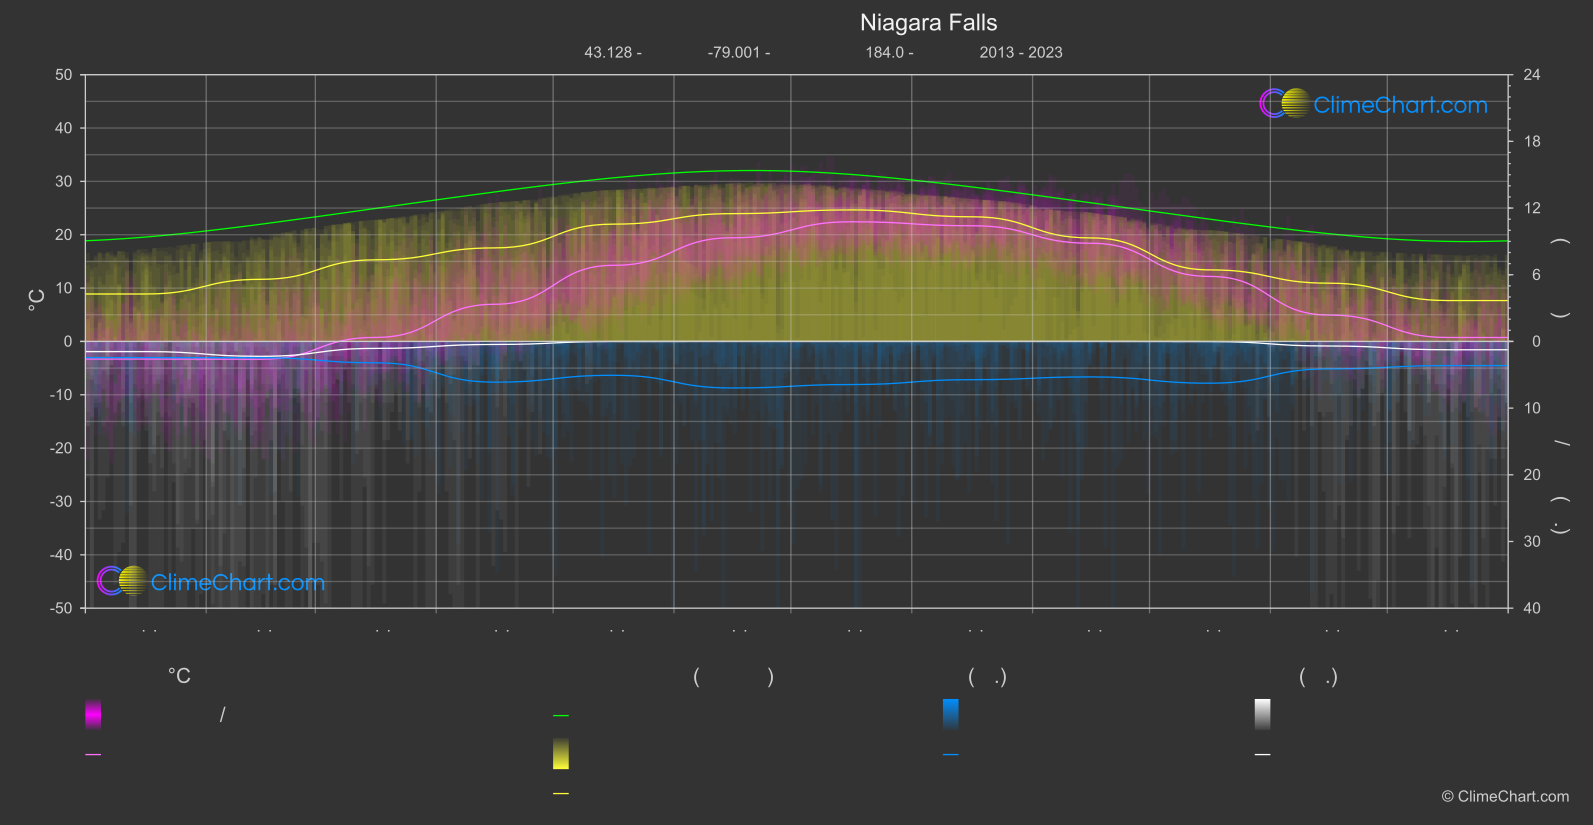Click the longitude value -79.001
Viewport: 1593px width, 825px height.
pos(734,52)
